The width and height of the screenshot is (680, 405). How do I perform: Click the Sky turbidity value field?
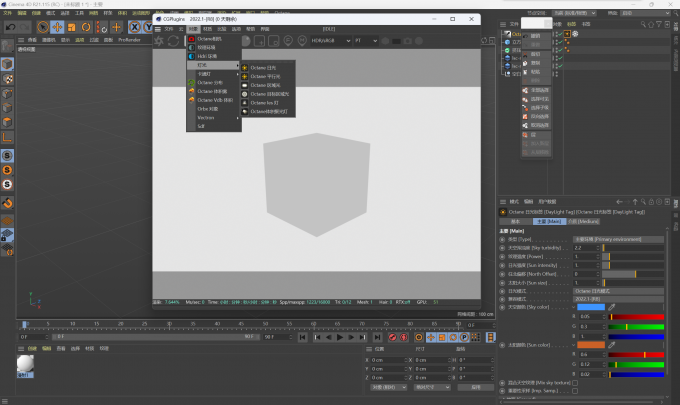586,248
